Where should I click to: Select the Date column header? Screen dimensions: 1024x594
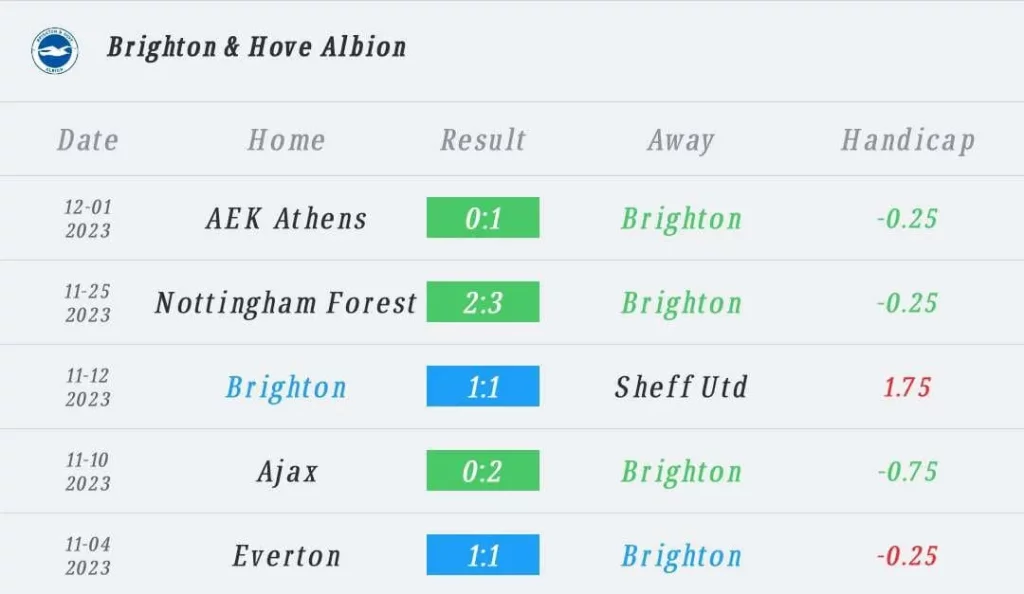[88, 140]
